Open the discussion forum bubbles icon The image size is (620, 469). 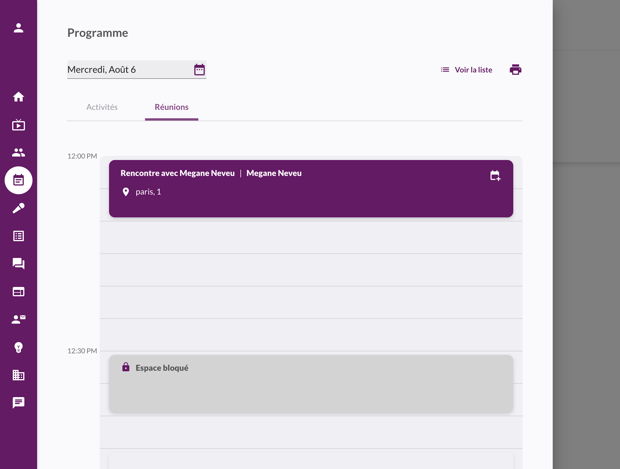(x=18, y=264)
